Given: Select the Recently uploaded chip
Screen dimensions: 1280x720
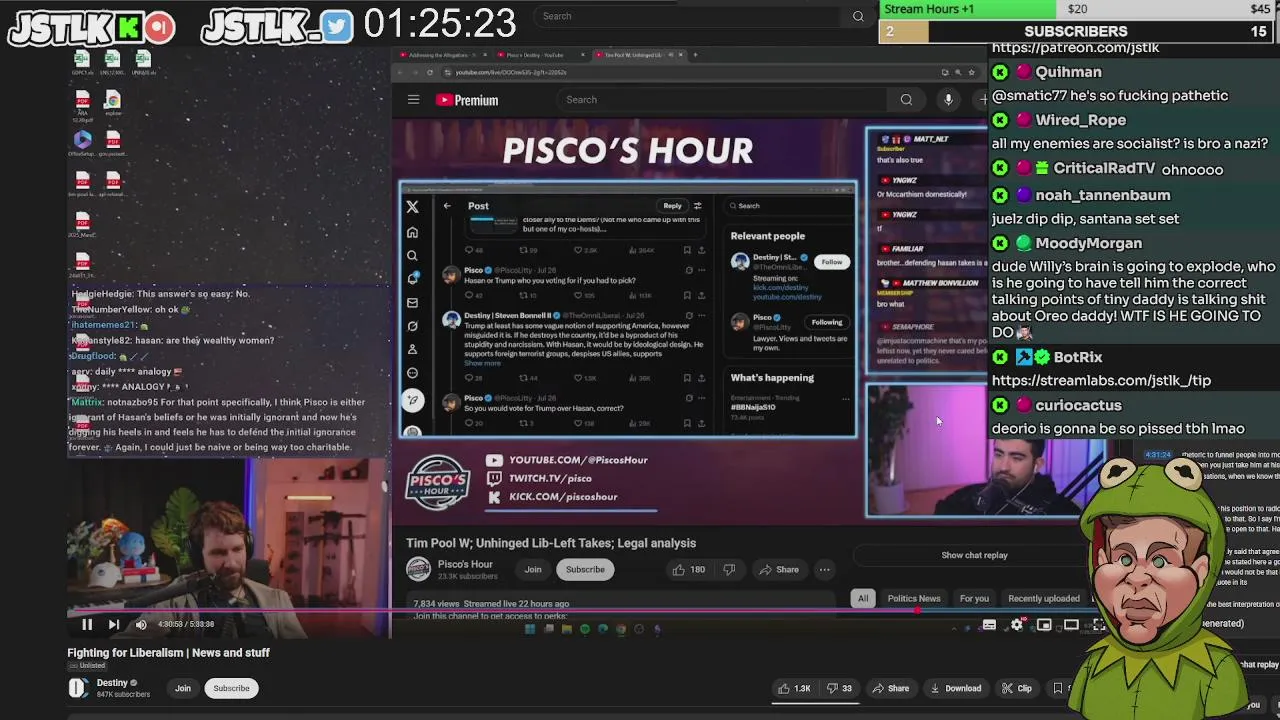Looking at the screenshot, I should (1044, 598).
